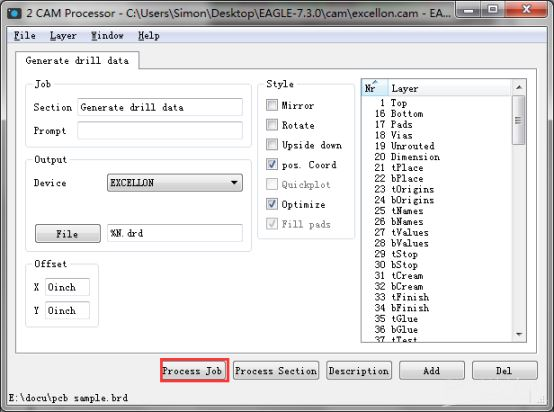This screenshot has height=412, width=554.
Task: Select layer 30 bStop
Action: tap(437, 265)
